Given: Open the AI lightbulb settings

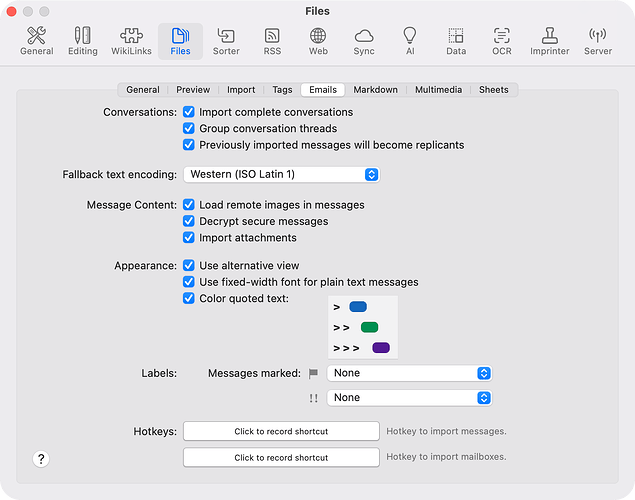Looking at the screenshot, I should point(409,41).
